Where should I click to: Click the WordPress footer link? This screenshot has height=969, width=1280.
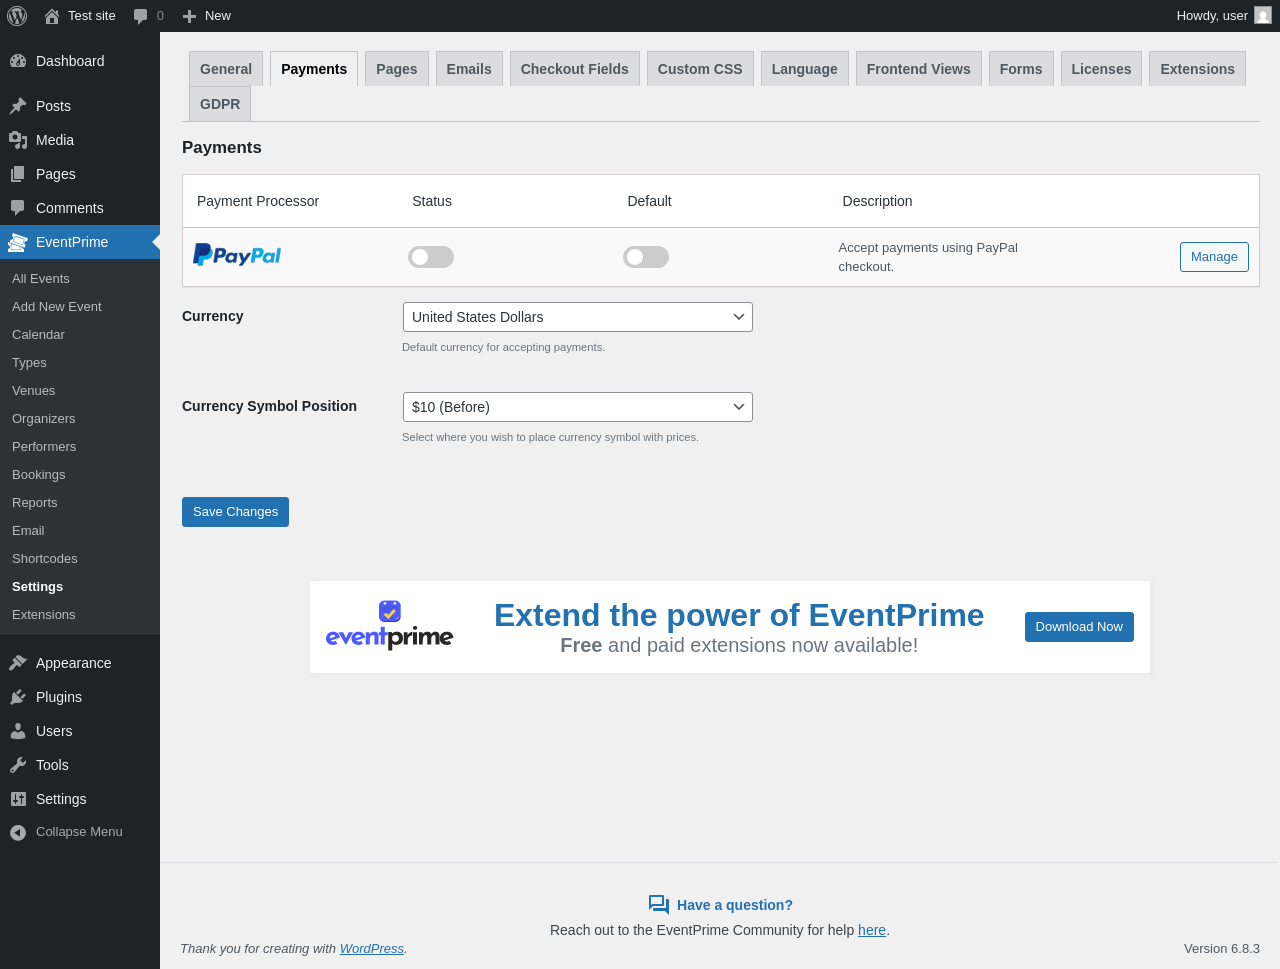point(372,949)
